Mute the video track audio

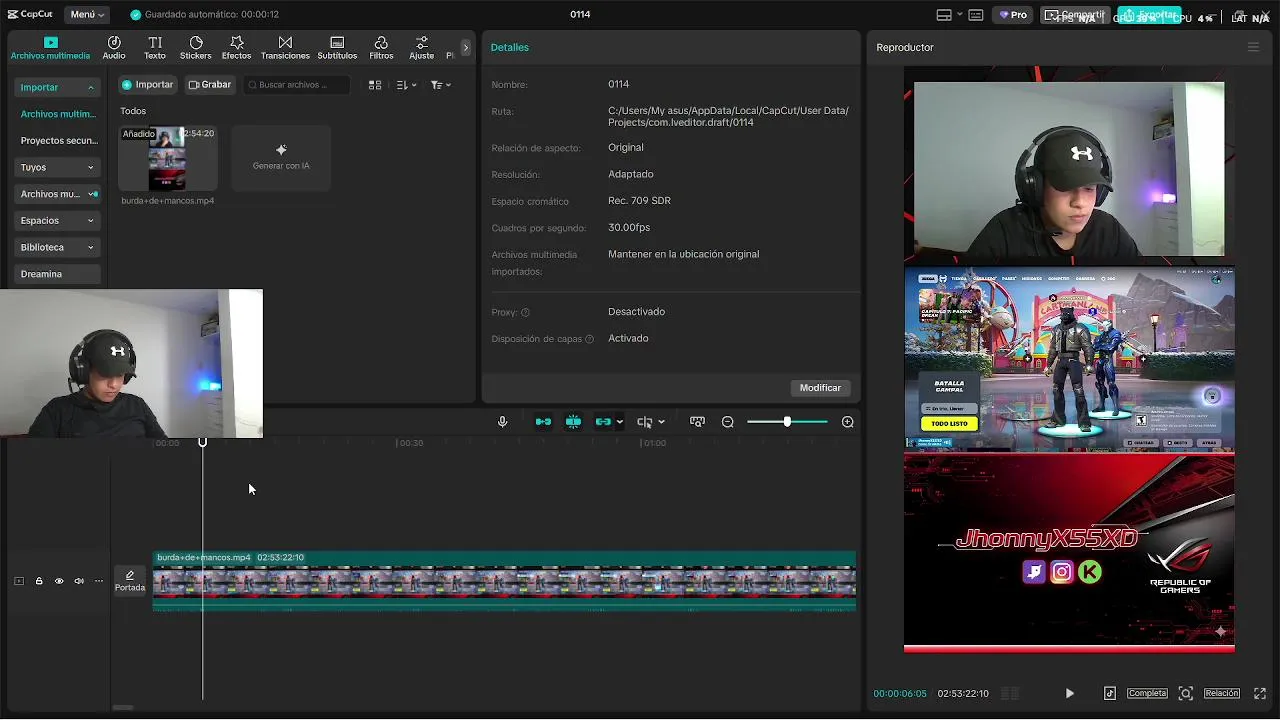(x=79, y=581)
